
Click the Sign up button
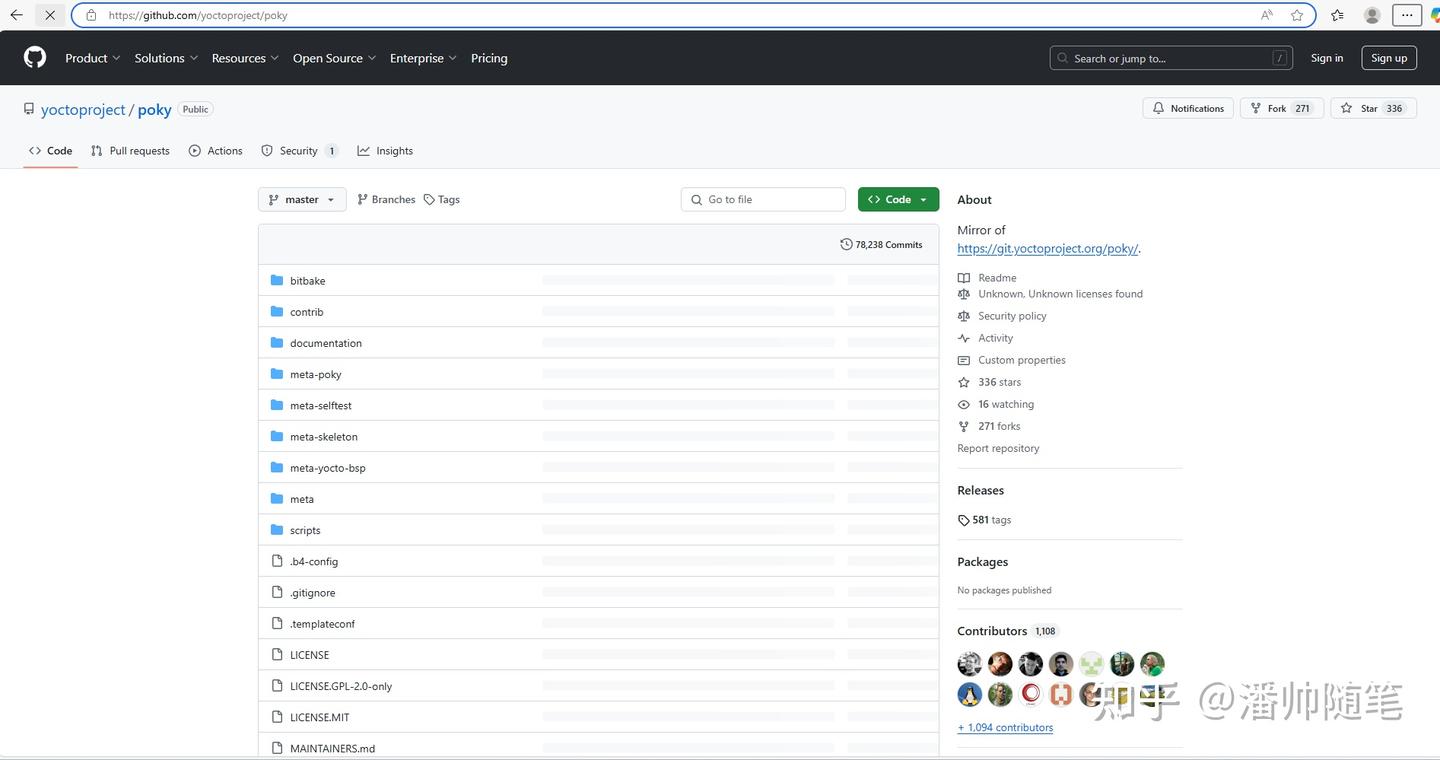point(1389,58)
